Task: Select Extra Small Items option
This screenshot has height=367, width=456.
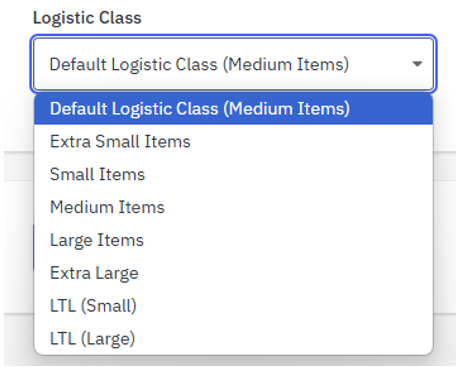Action: (233, 141)
